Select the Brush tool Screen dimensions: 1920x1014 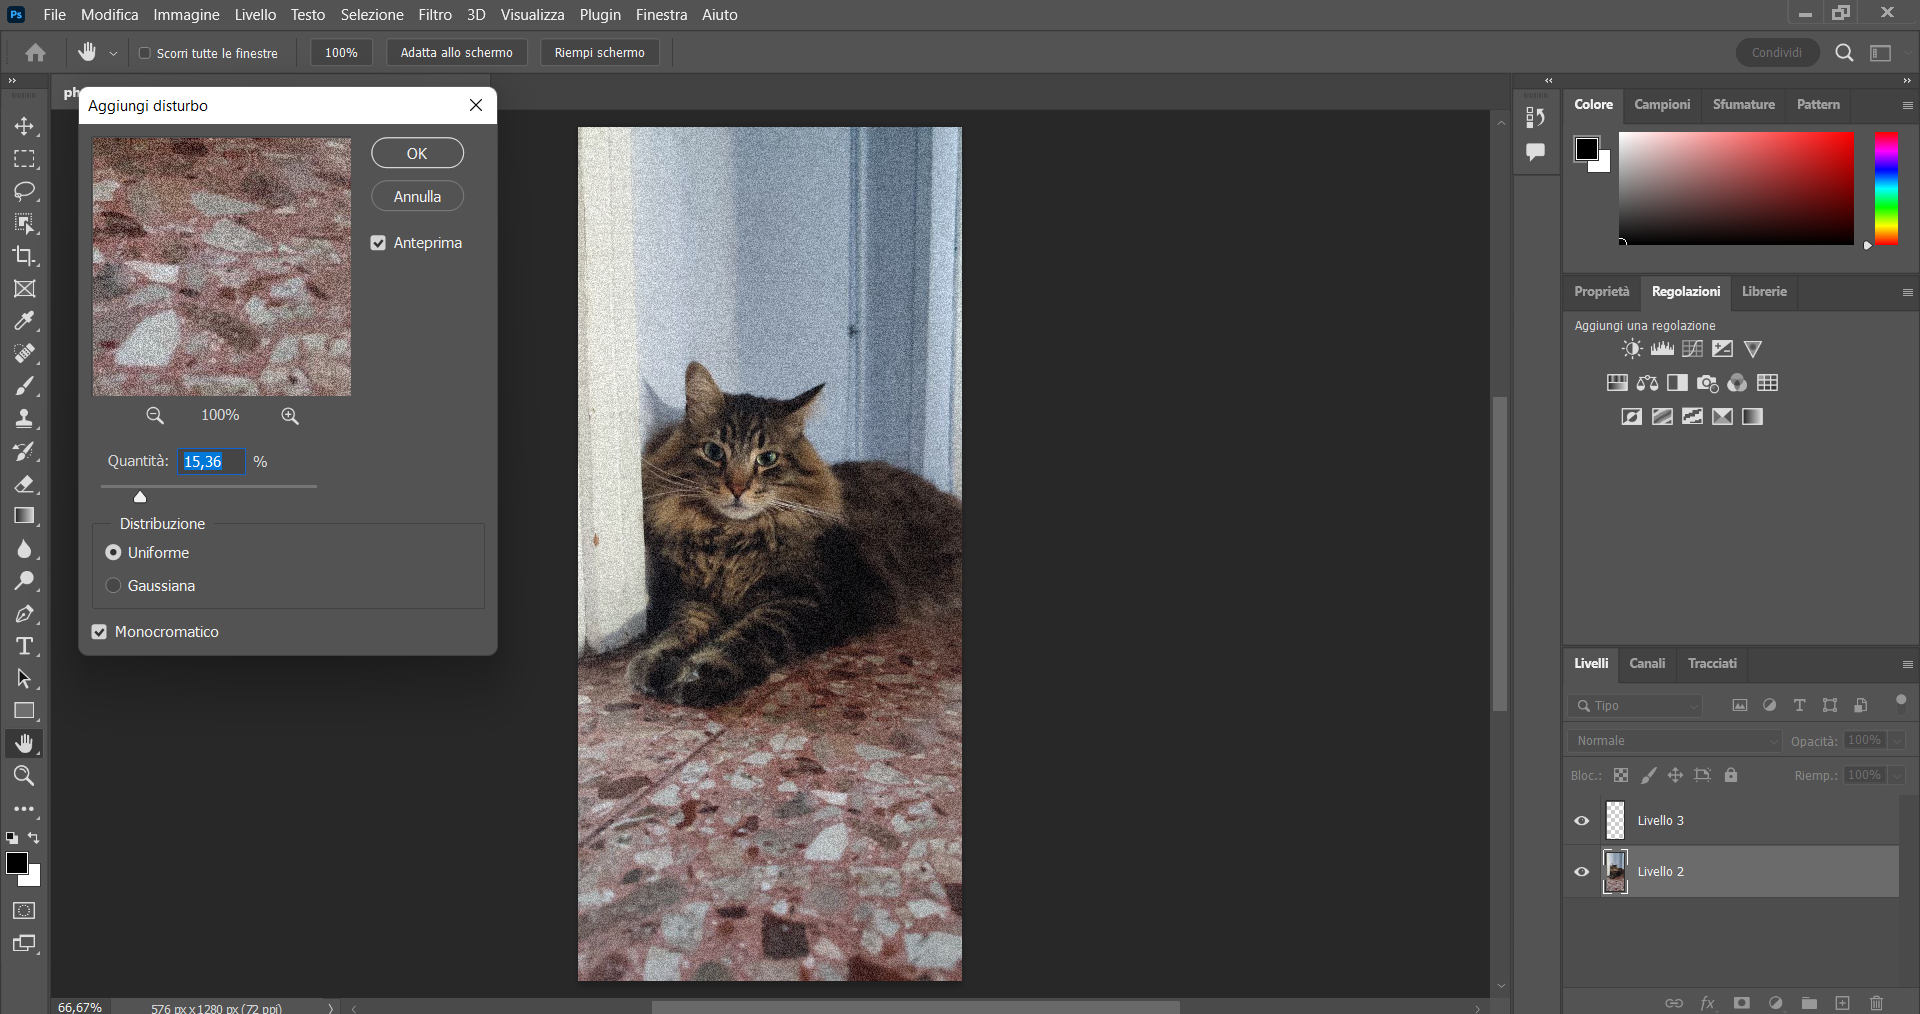point(25,386)
